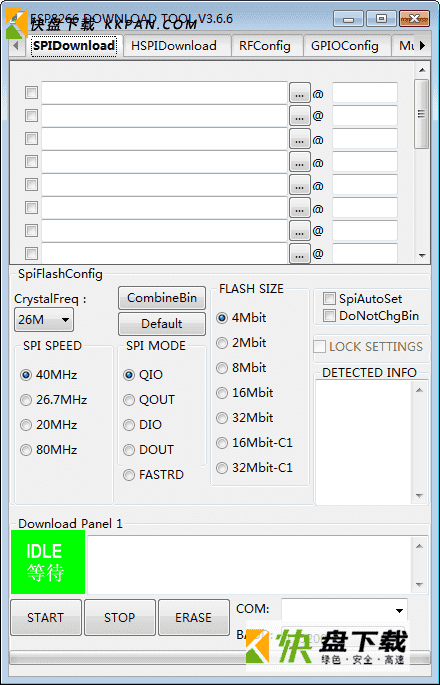
Task: Switch to the SPIDownload tab
Action: (x=74, y=46)
